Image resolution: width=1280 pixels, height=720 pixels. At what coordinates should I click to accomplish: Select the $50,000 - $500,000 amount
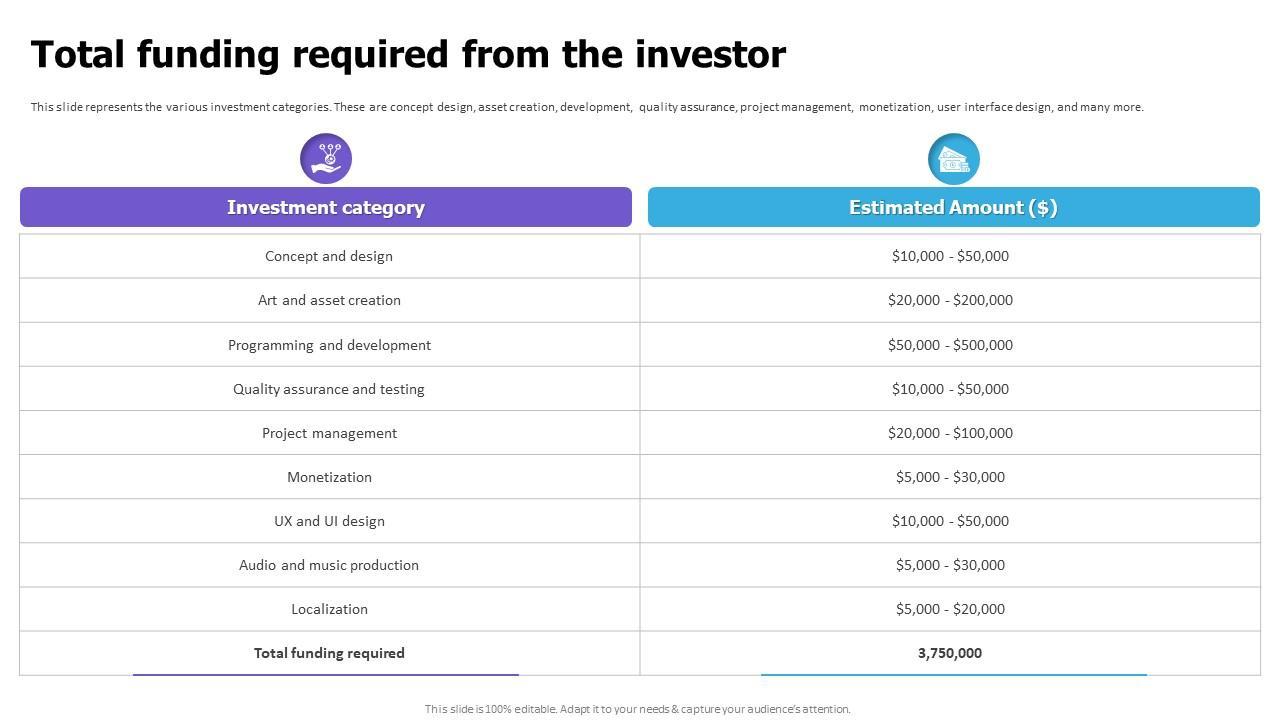(x=950, y=345)
